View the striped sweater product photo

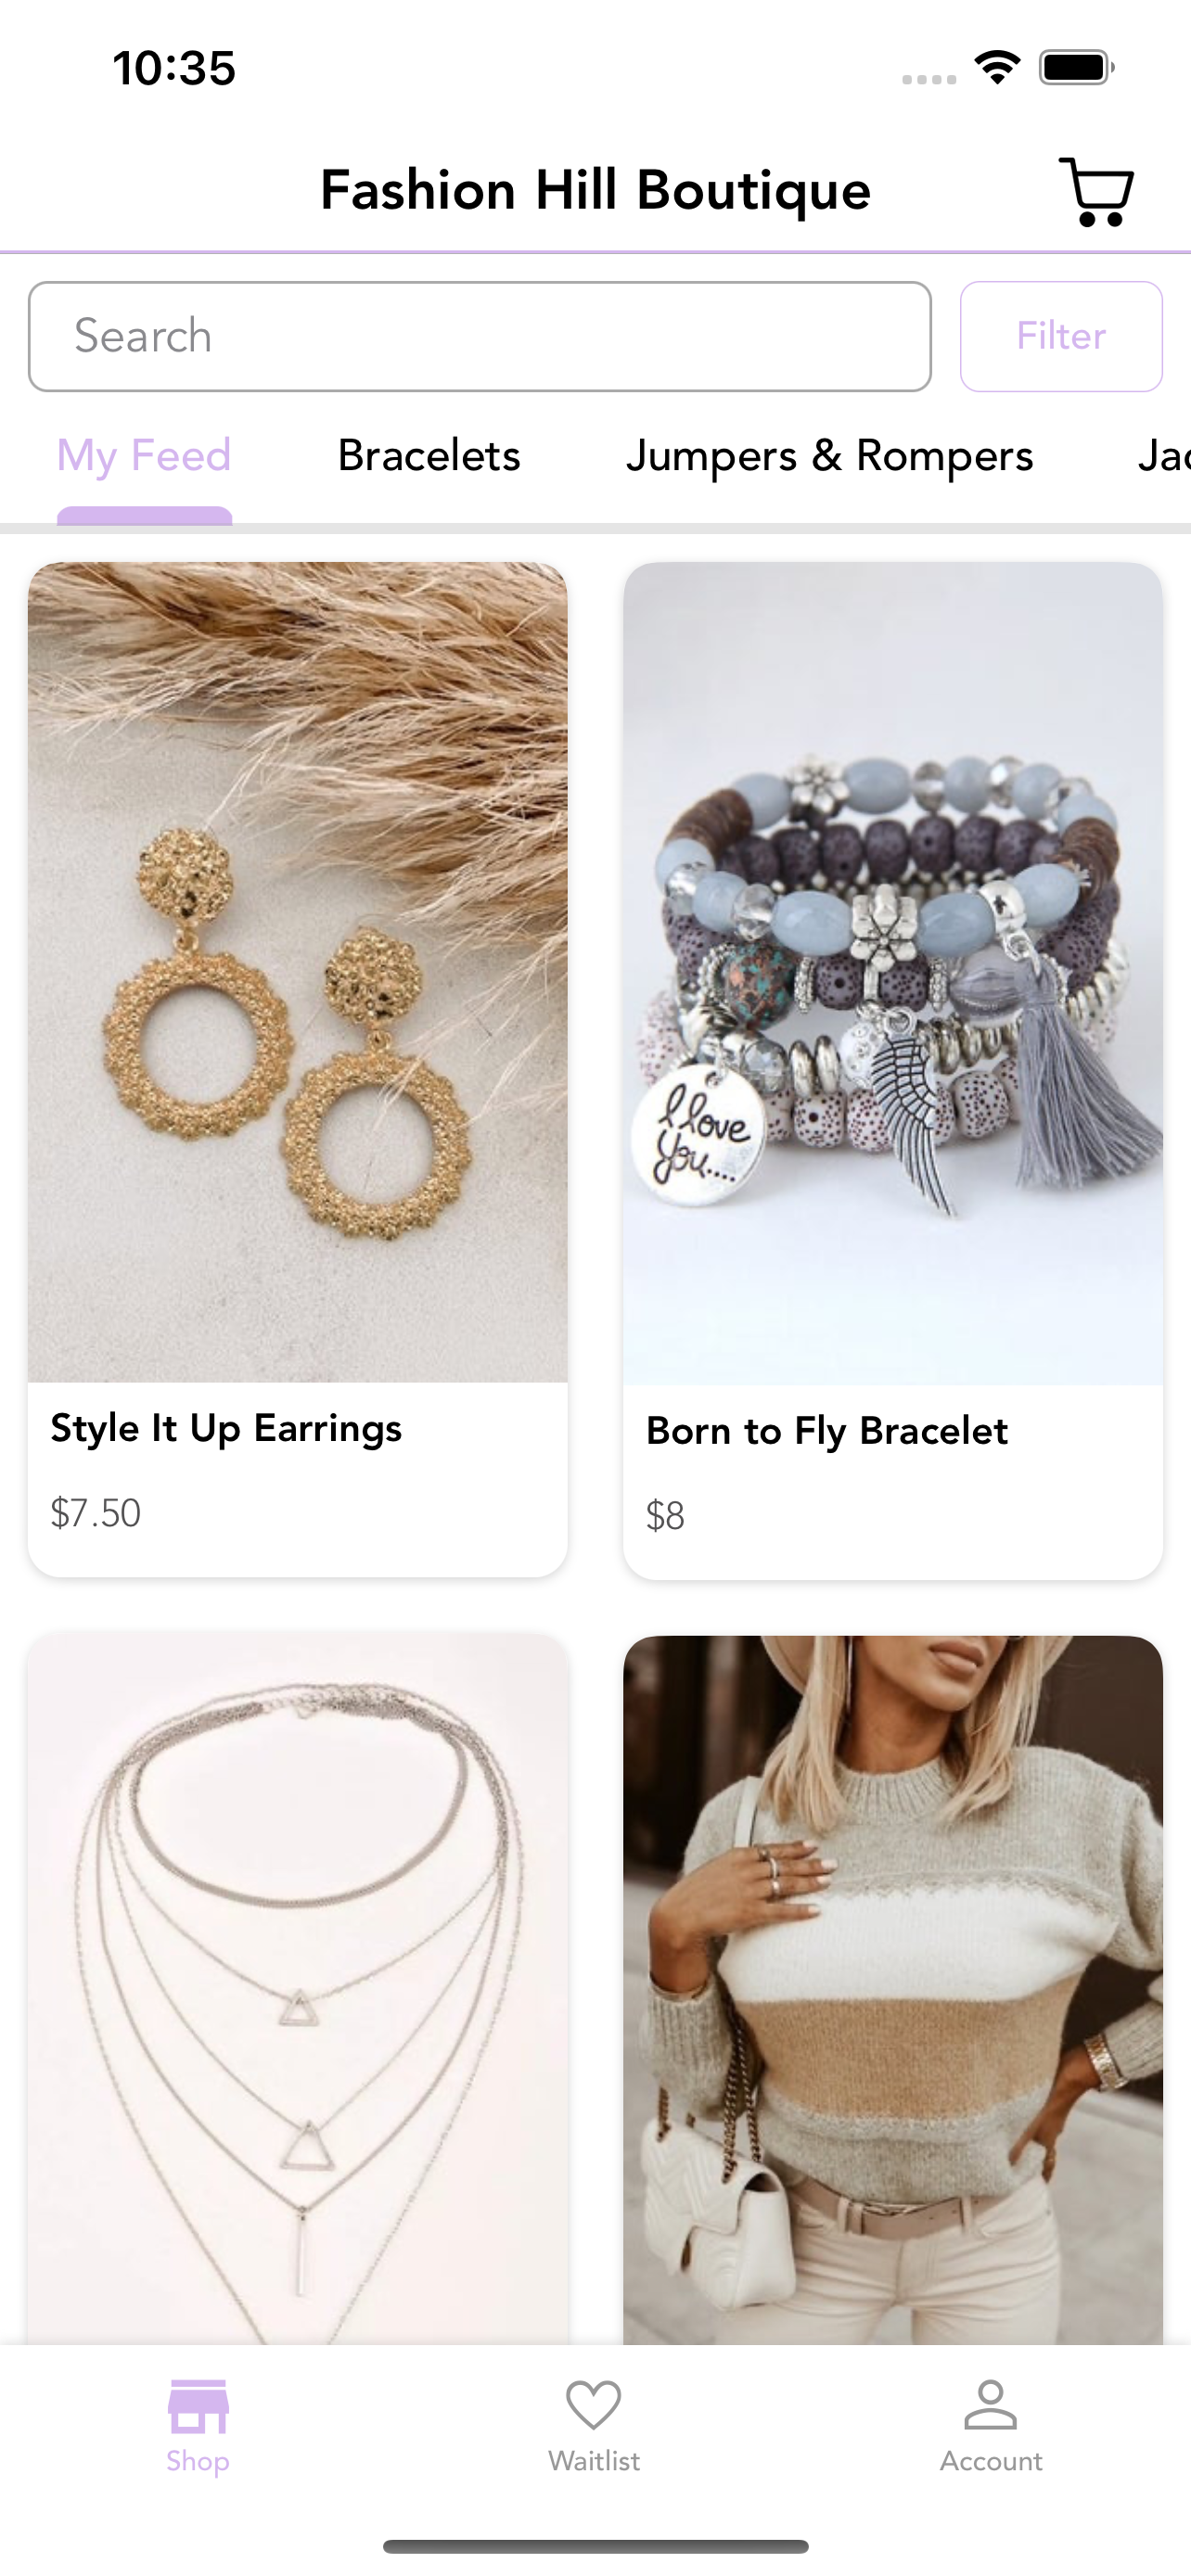pyautogui.click(x=893, y=1989)
